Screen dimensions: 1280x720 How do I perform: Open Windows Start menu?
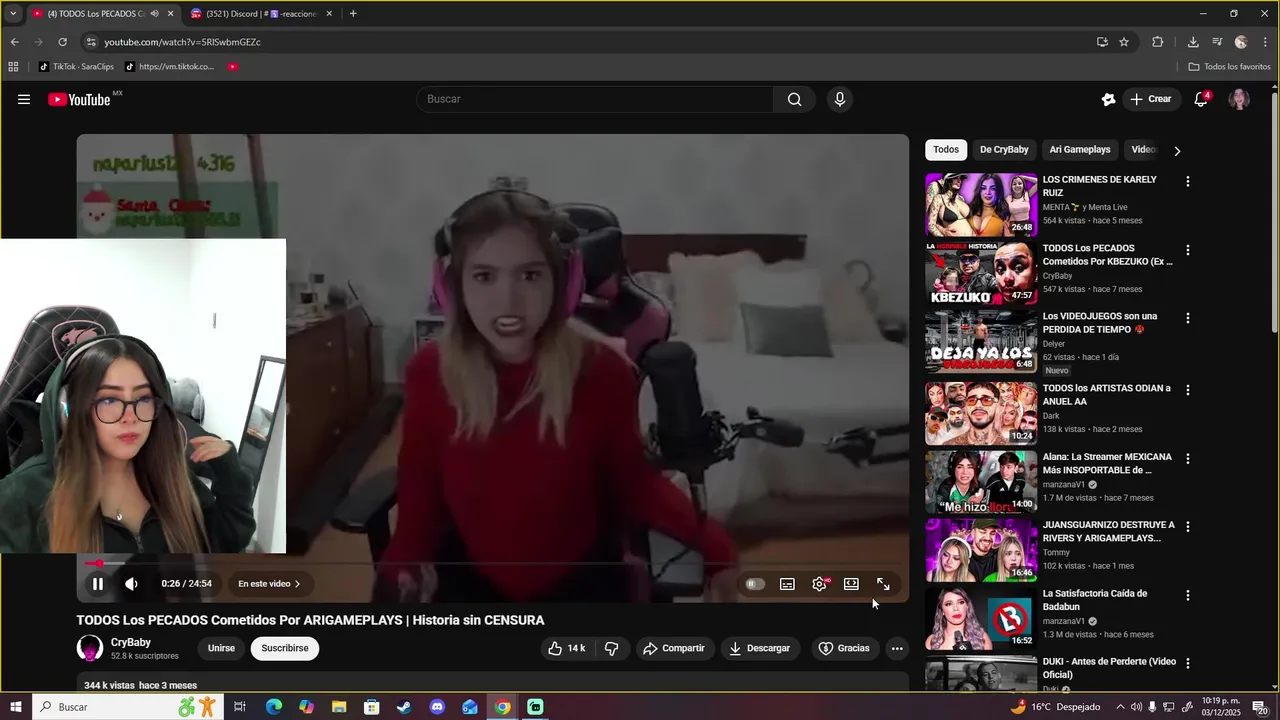(x=16, y=707)
